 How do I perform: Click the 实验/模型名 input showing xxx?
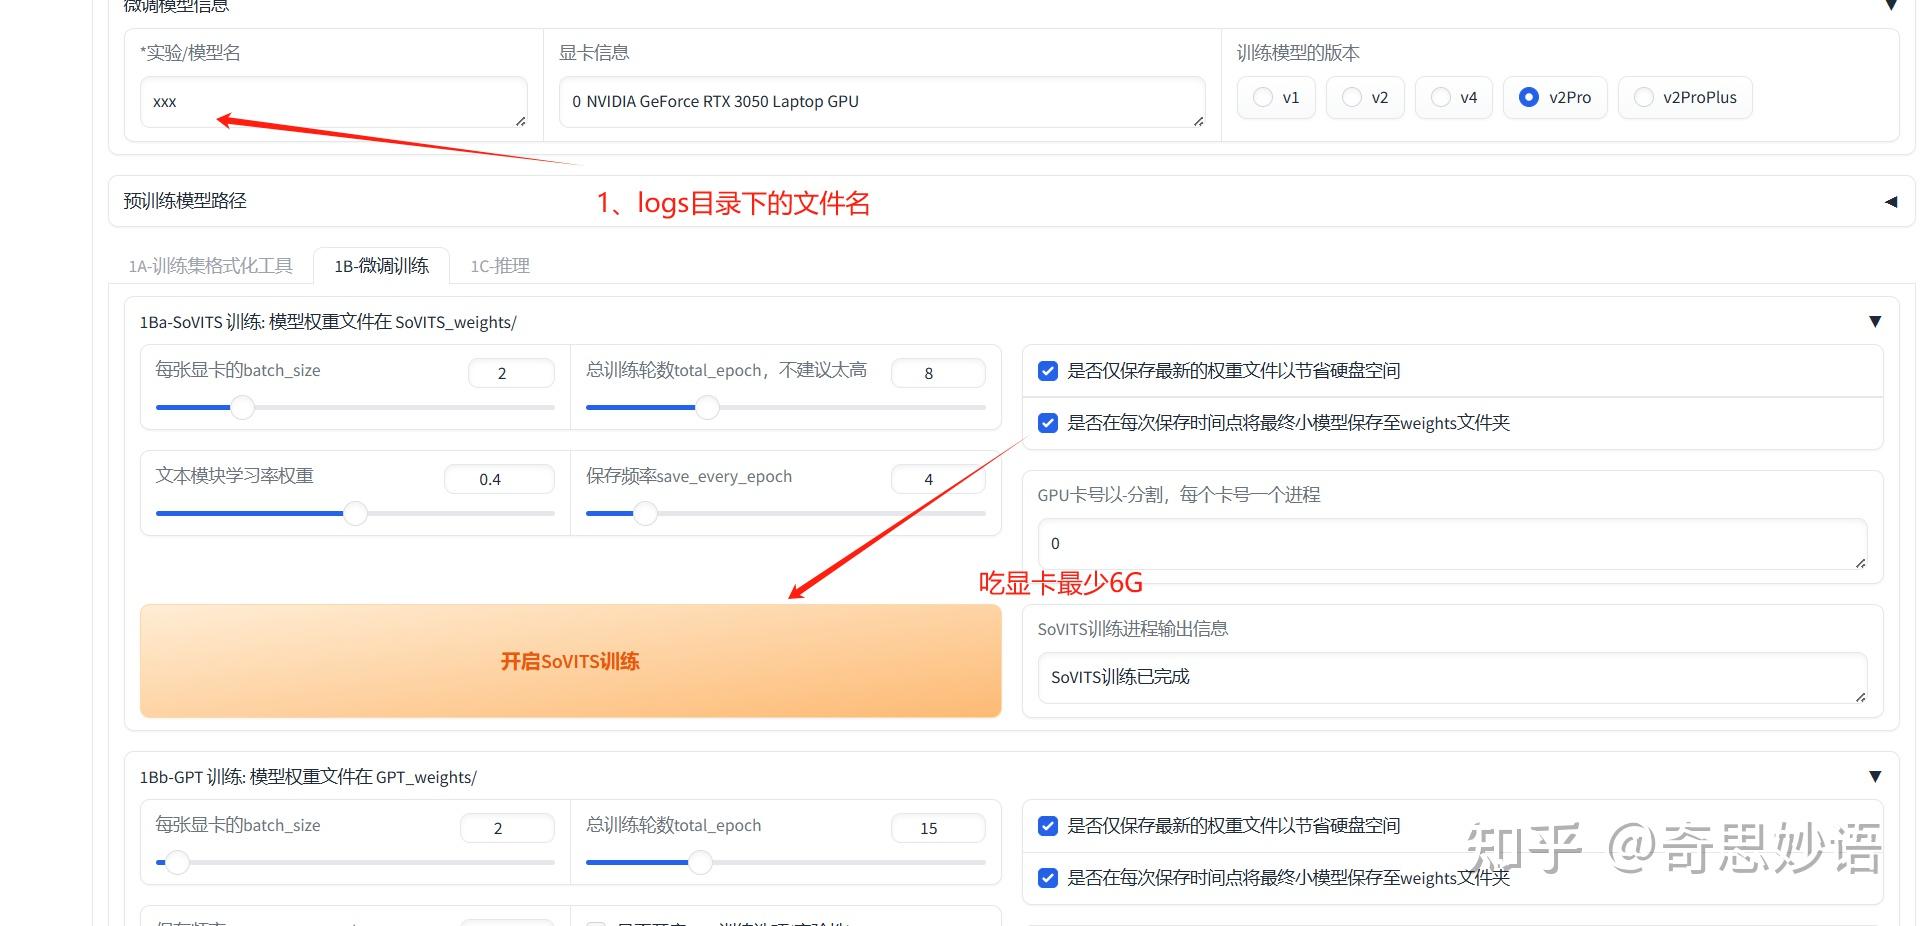tap(333, 101)
